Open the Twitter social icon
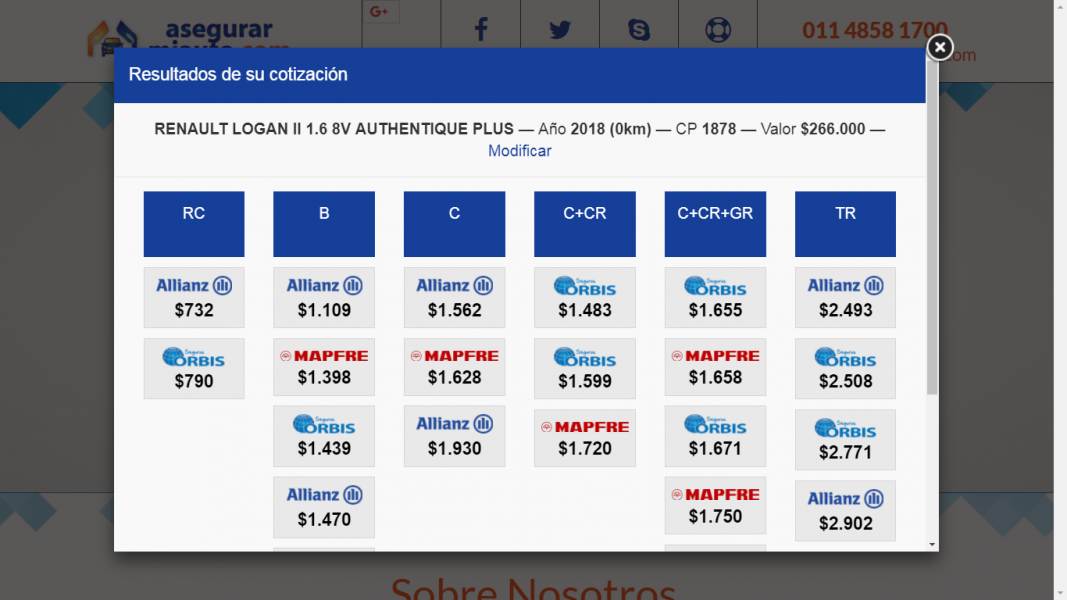 560,30
